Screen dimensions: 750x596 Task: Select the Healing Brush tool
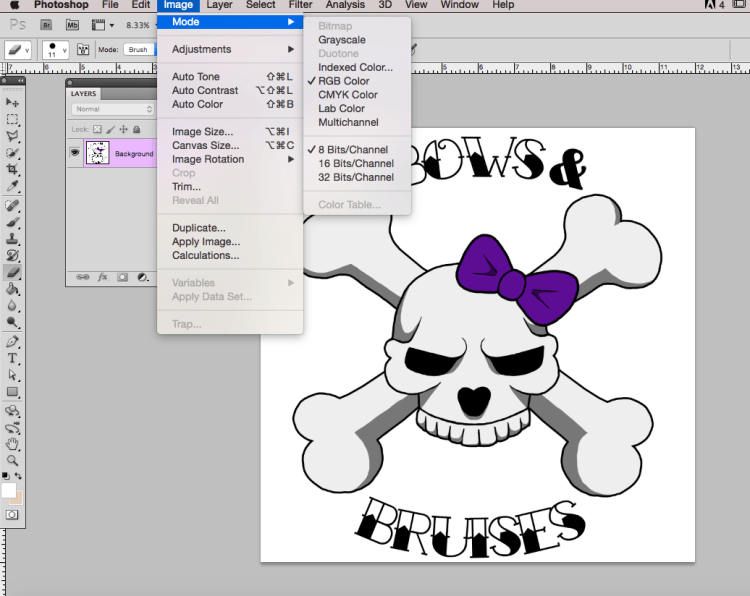[12, 206]
